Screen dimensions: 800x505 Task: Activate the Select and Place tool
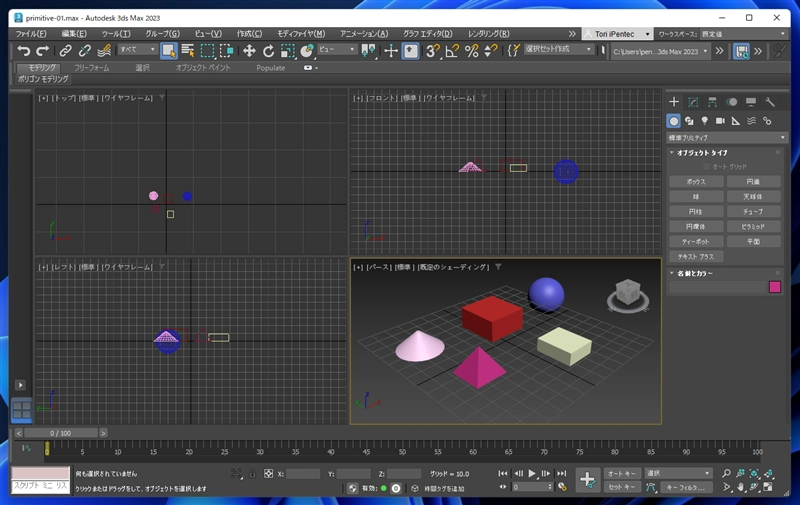[307, 50]
